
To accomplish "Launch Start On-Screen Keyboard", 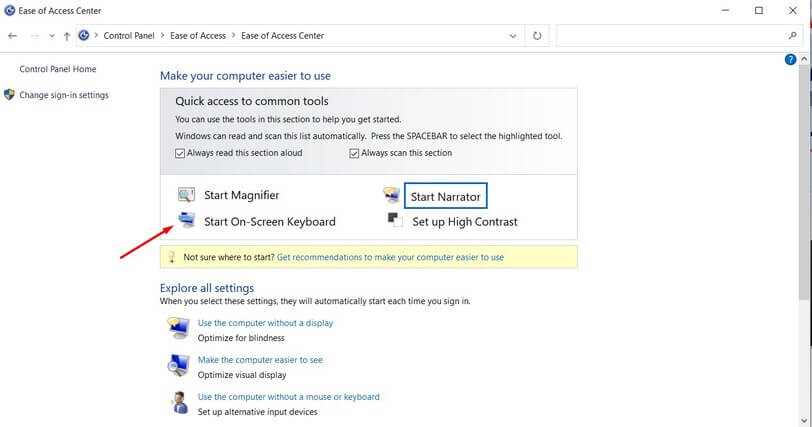I will (270, 222).
